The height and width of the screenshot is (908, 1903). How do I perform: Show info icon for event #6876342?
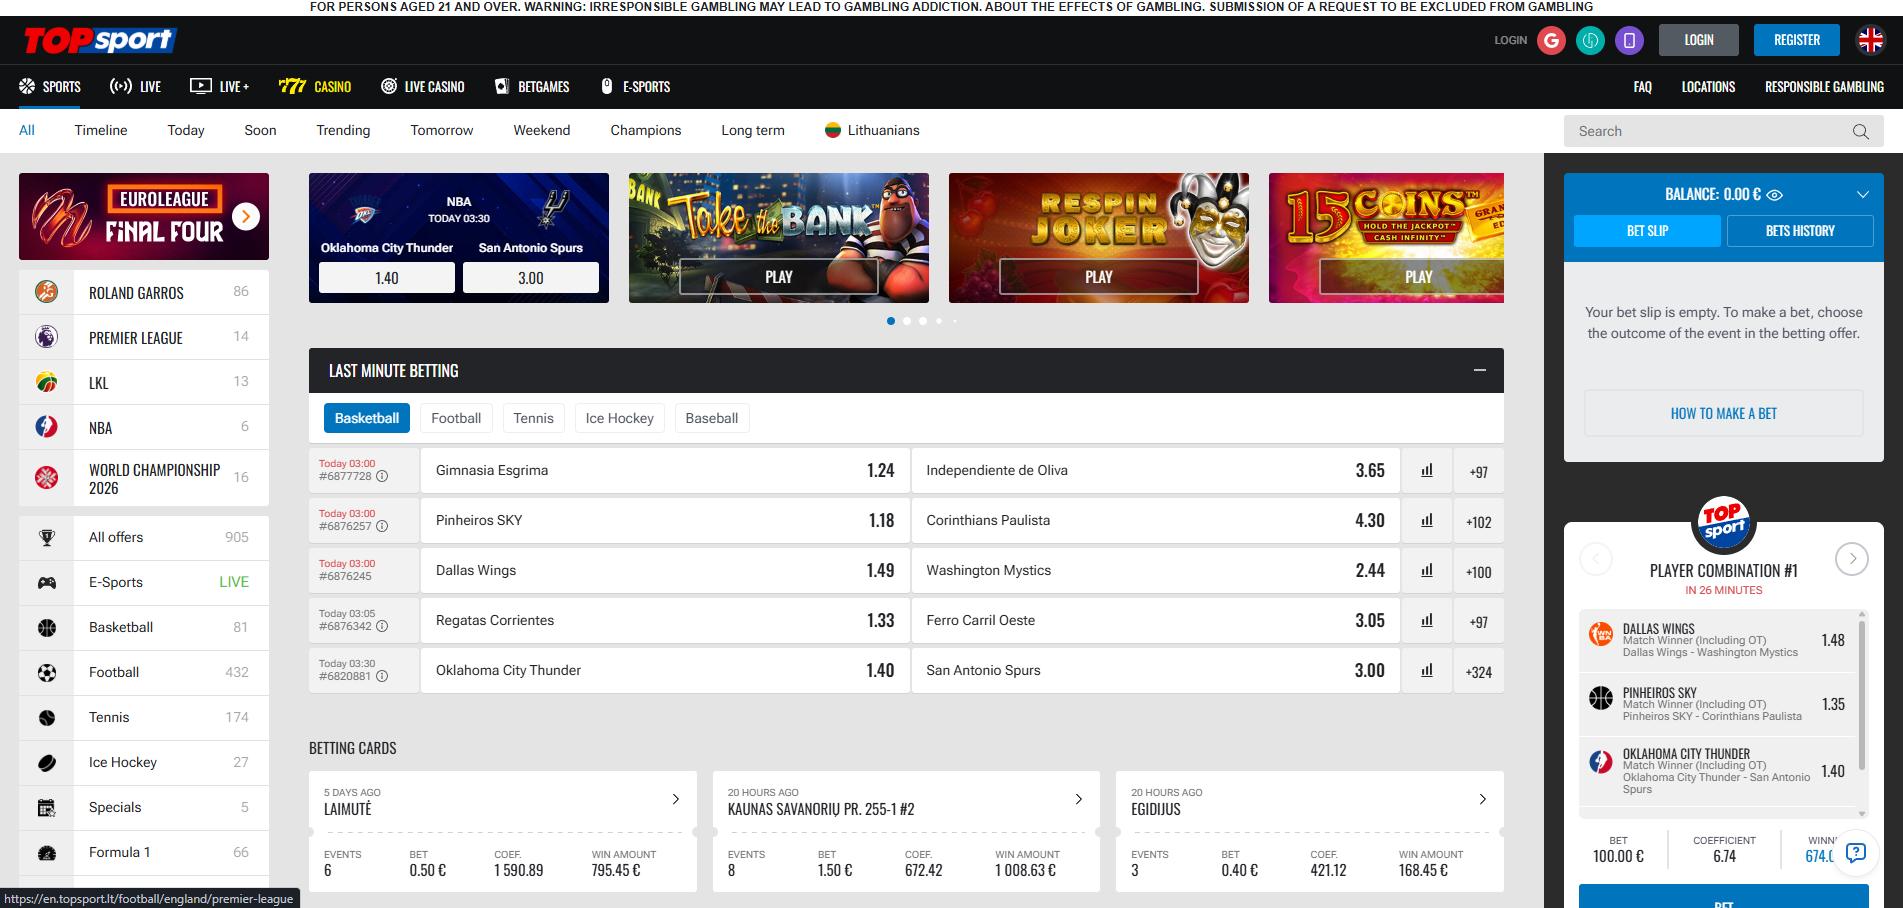click(382, 626)
